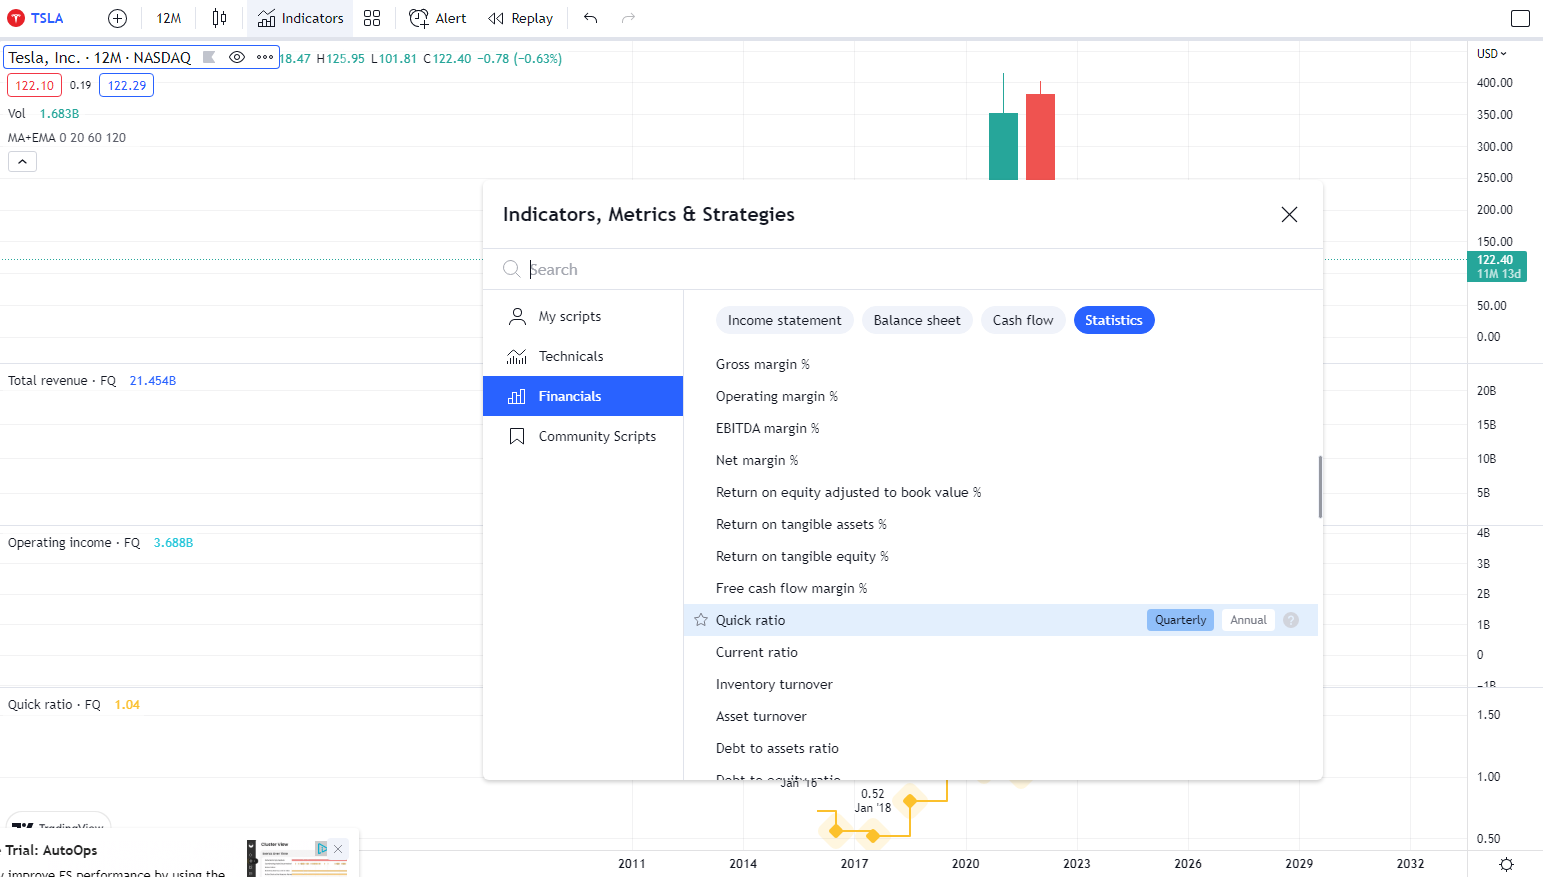This screenshot has width=1543, height=877.
Task: Select the Quick ratio row
Action: (x=1000, y=620)
